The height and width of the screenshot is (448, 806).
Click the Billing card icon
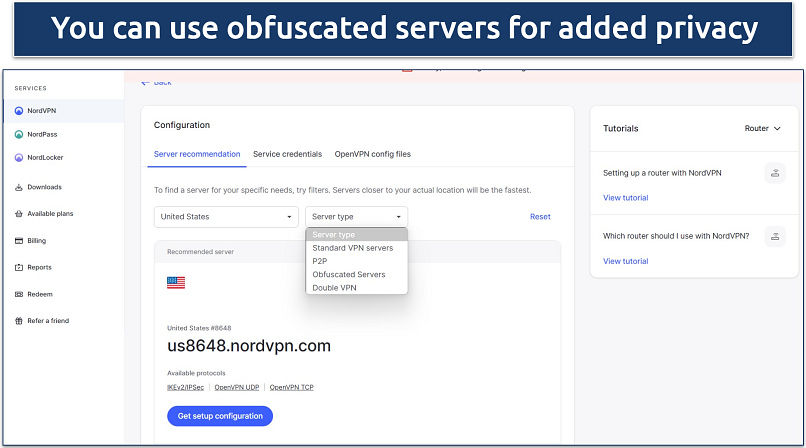[x=19, y=241]
